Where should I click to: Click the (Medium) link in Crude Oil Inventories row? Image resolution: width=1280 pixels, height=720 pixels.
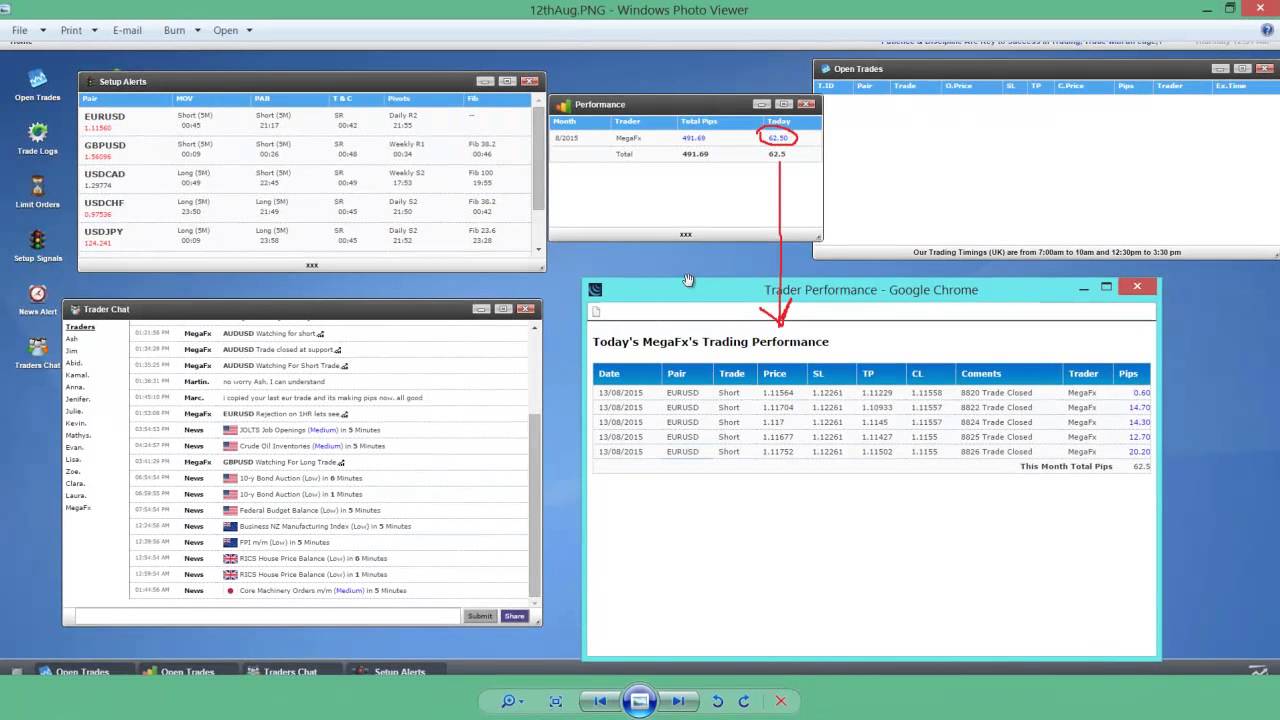[327, 446]
